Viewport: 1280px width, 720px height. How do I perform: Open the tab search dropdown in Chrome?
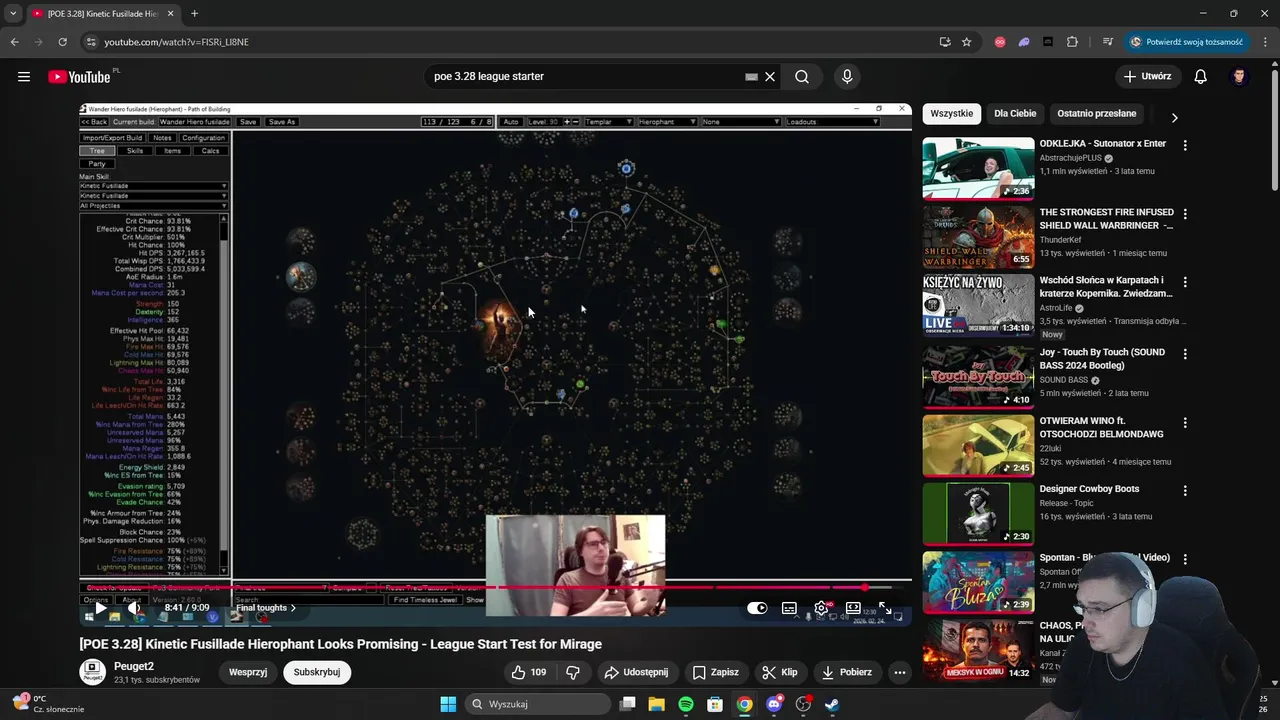[13, 13]
